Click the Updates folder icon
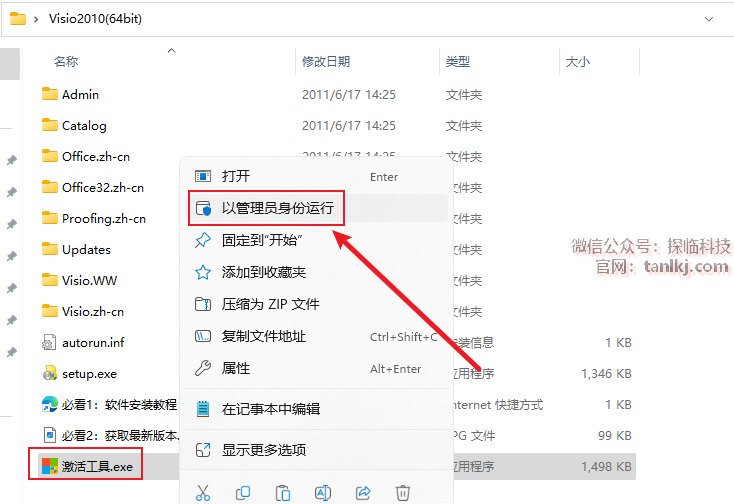This screenshot has height=504, width=734. tap(50, 249)
